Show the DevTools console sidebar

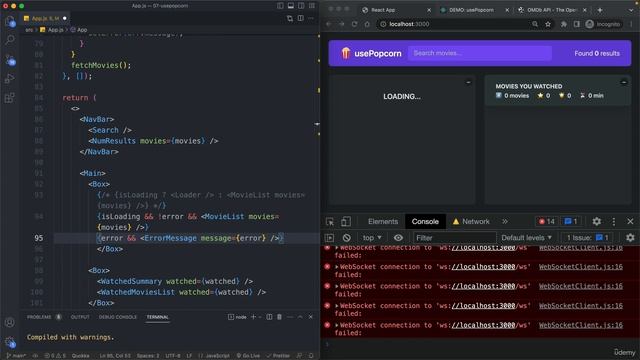click(x=330, y=238)
